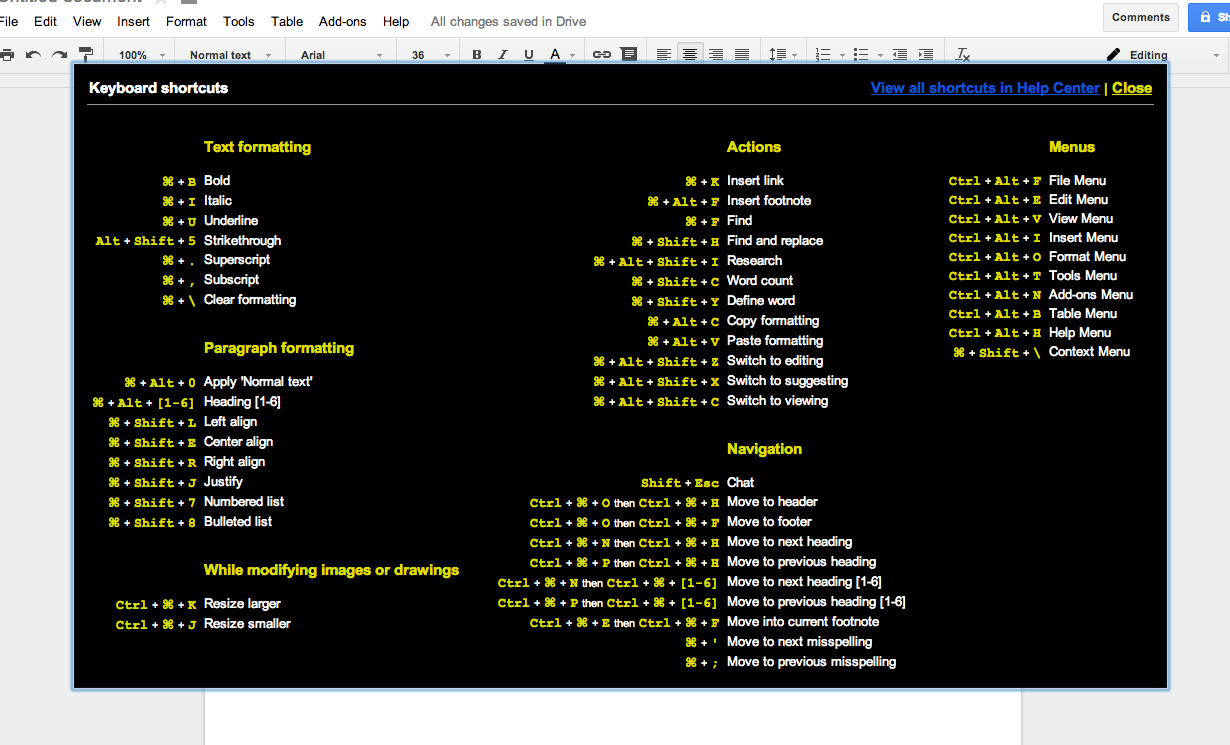Click the Strikethrough shortcut row

pyautogui.click(x=188, y=241)
